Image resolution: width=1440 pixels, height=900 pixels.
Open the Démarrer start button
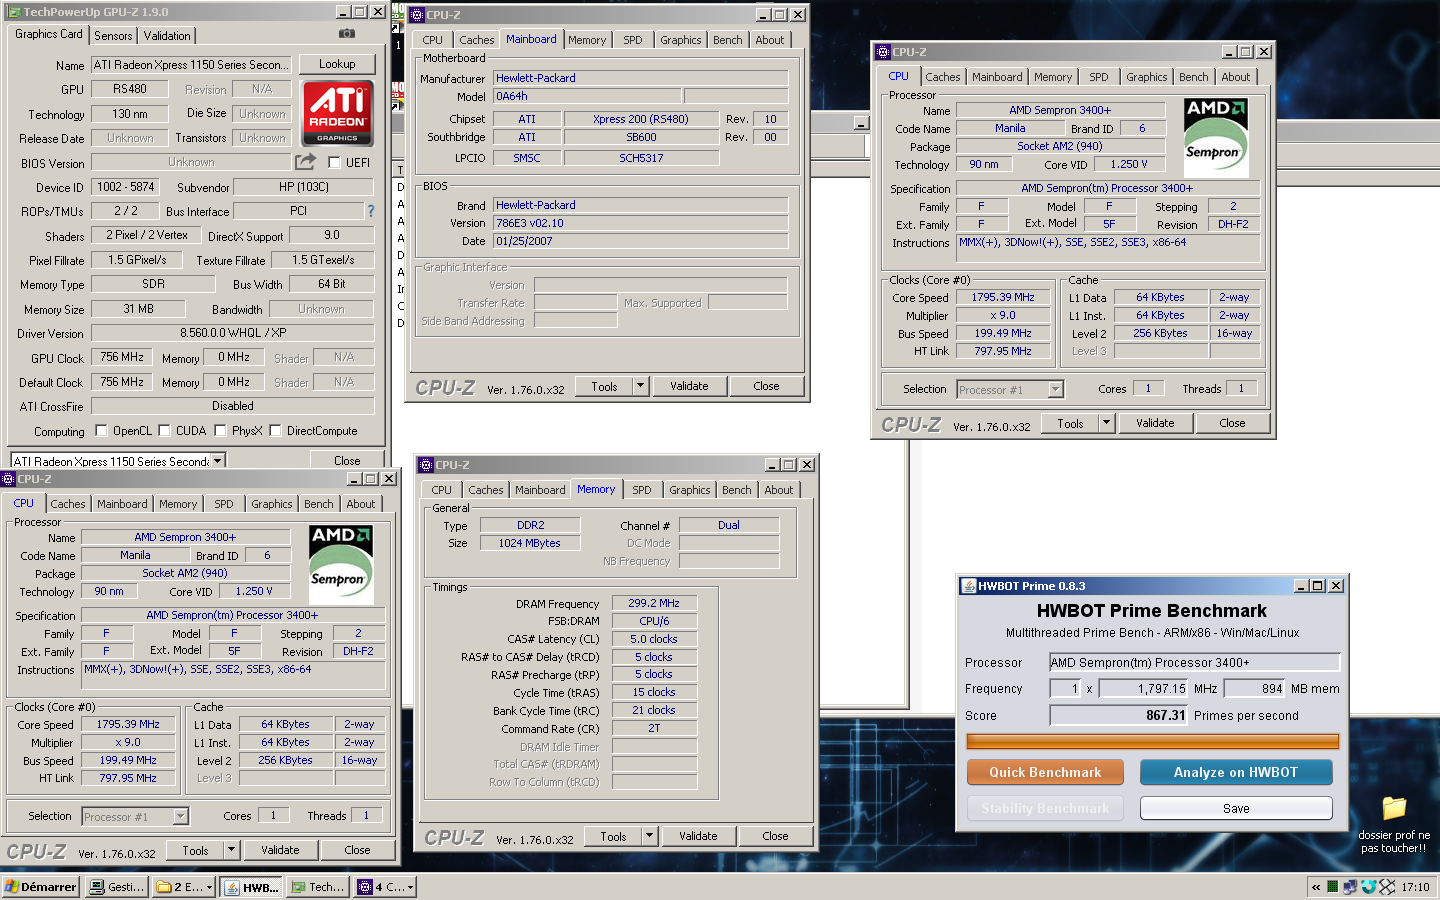(41, 887)
